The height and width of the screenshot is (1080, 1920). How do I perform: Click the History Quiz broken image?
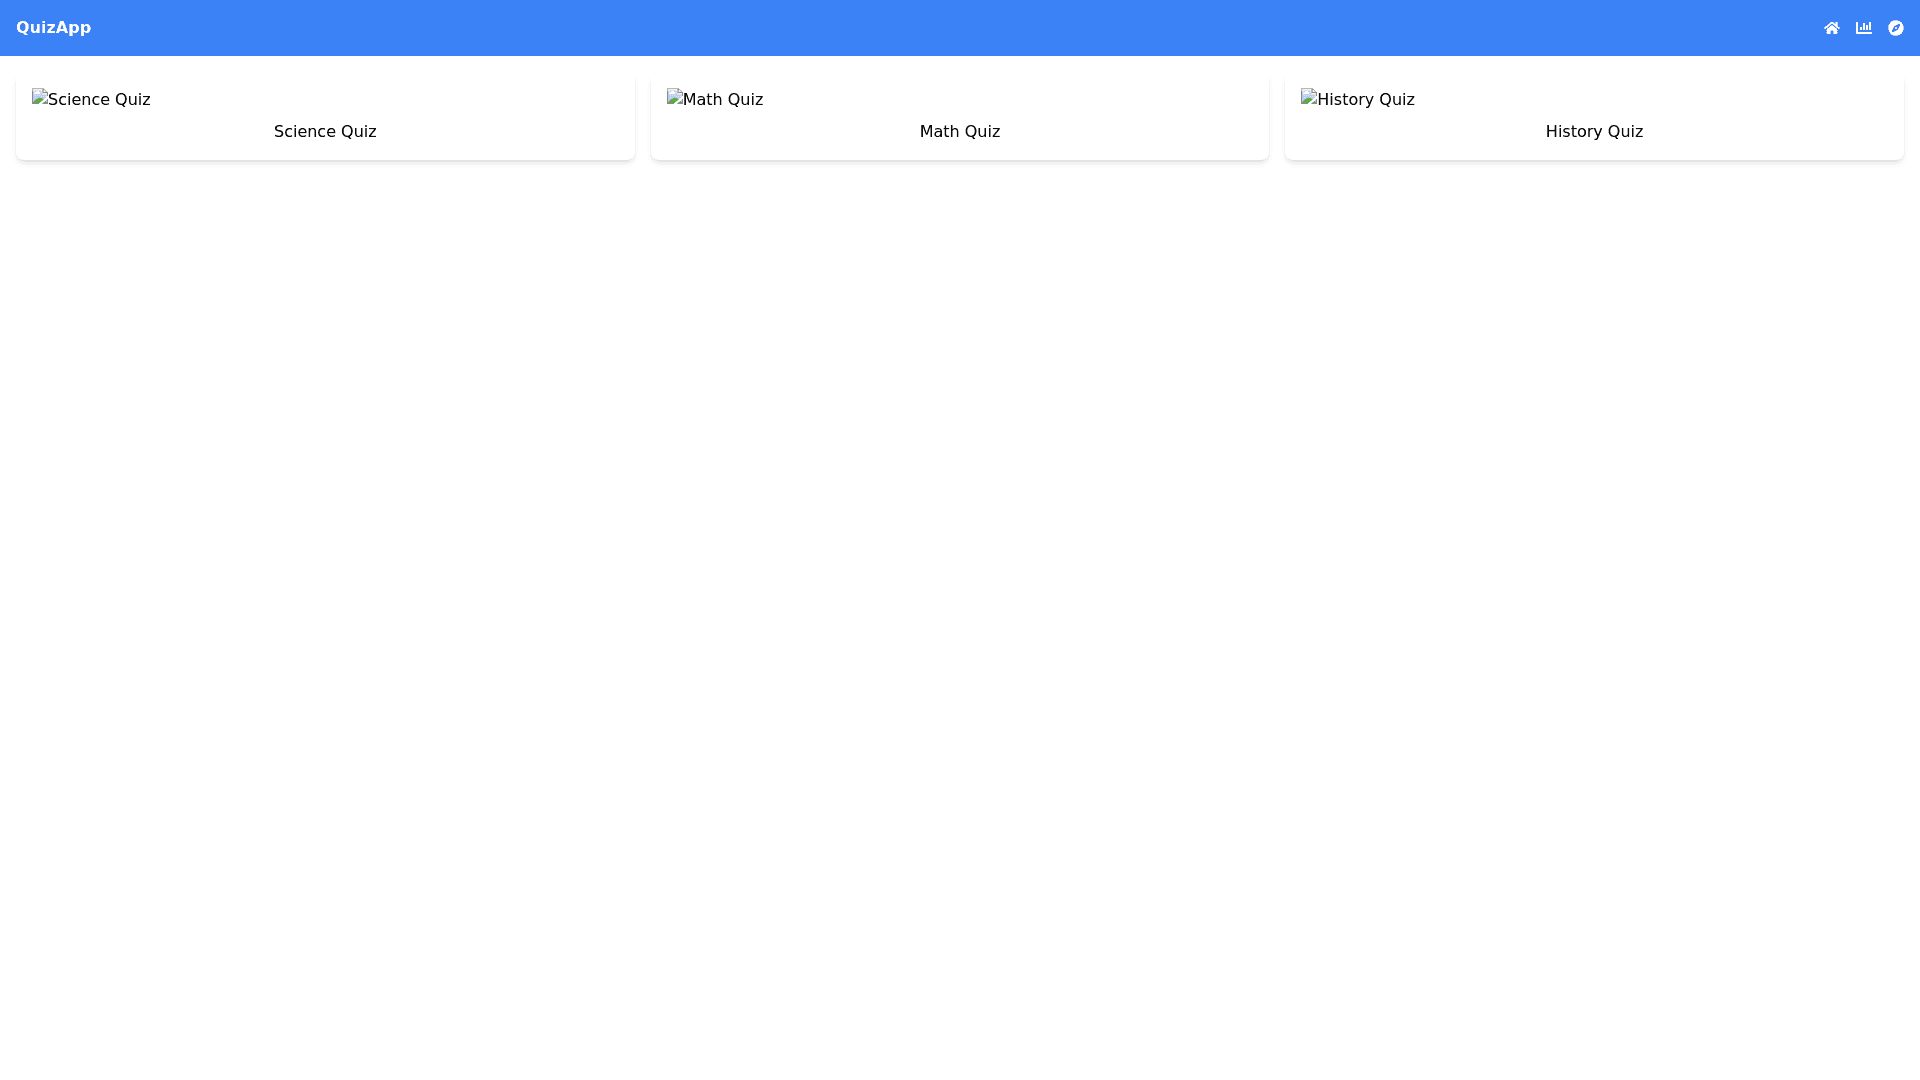1358,99
